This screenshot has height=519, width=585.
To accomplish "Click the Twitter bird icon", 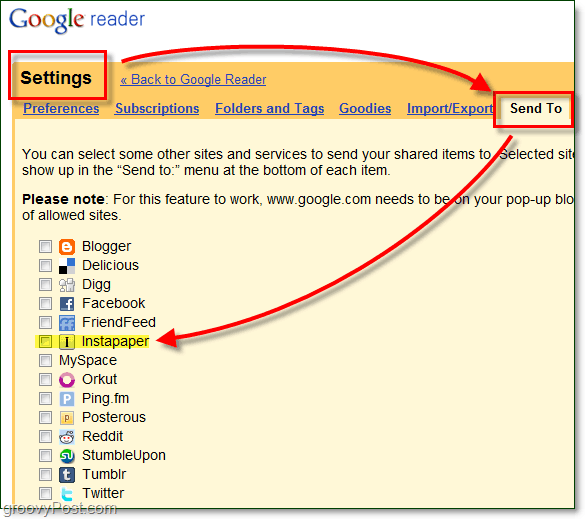I will point(67,494).
